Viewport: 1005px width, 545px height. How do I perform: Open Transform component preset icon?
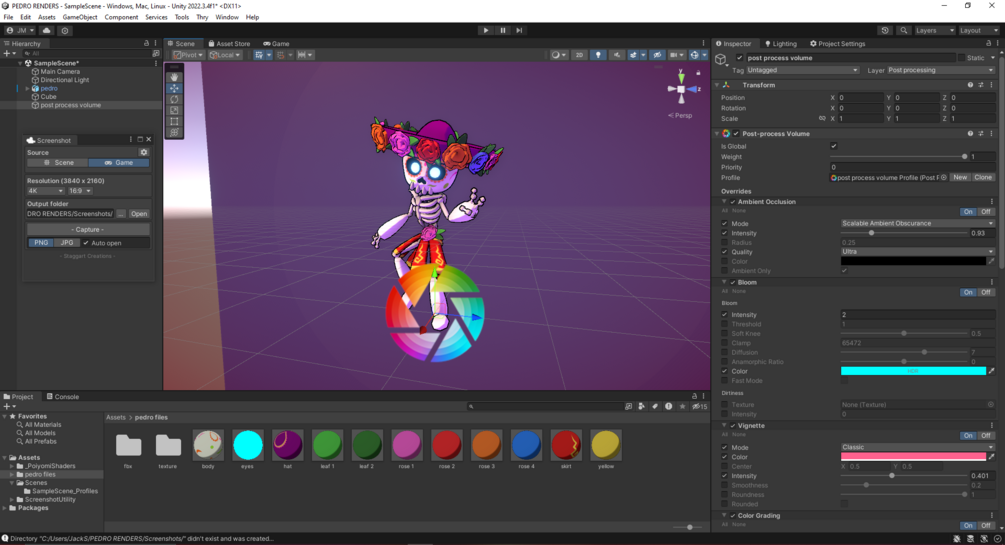[981, 85]
